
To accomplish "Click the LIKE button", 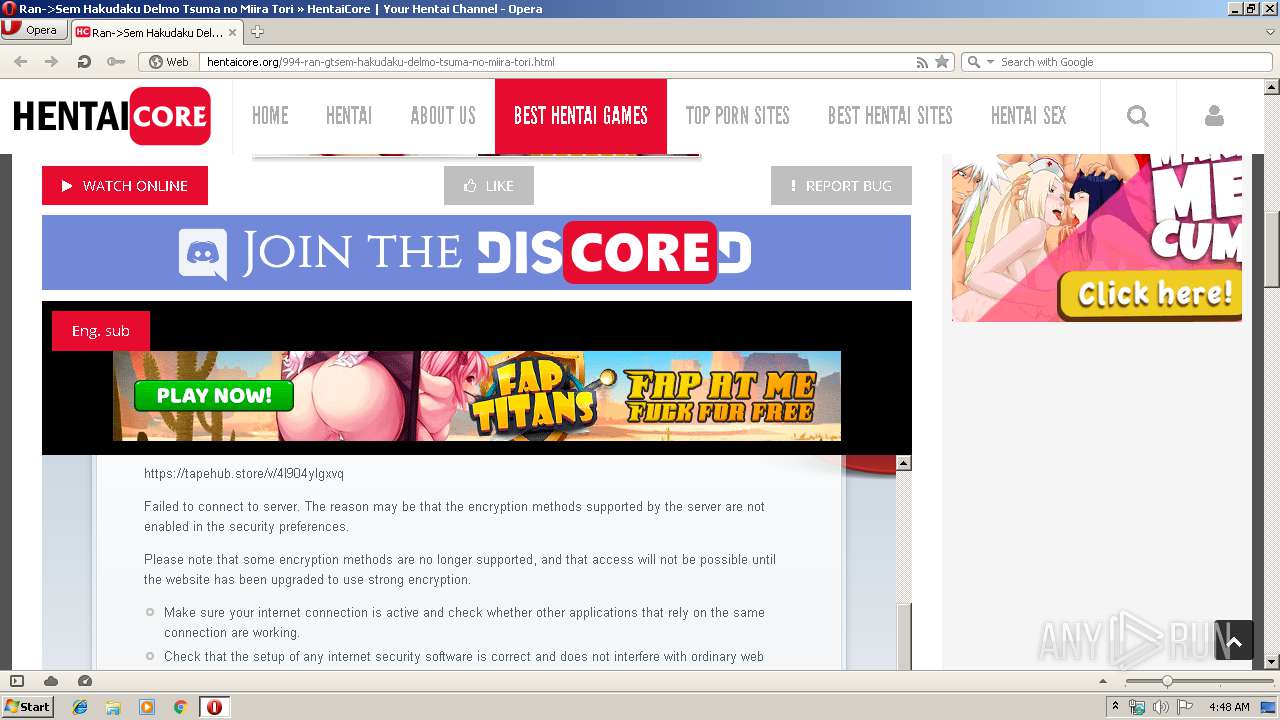I will (x=489, y=186).
